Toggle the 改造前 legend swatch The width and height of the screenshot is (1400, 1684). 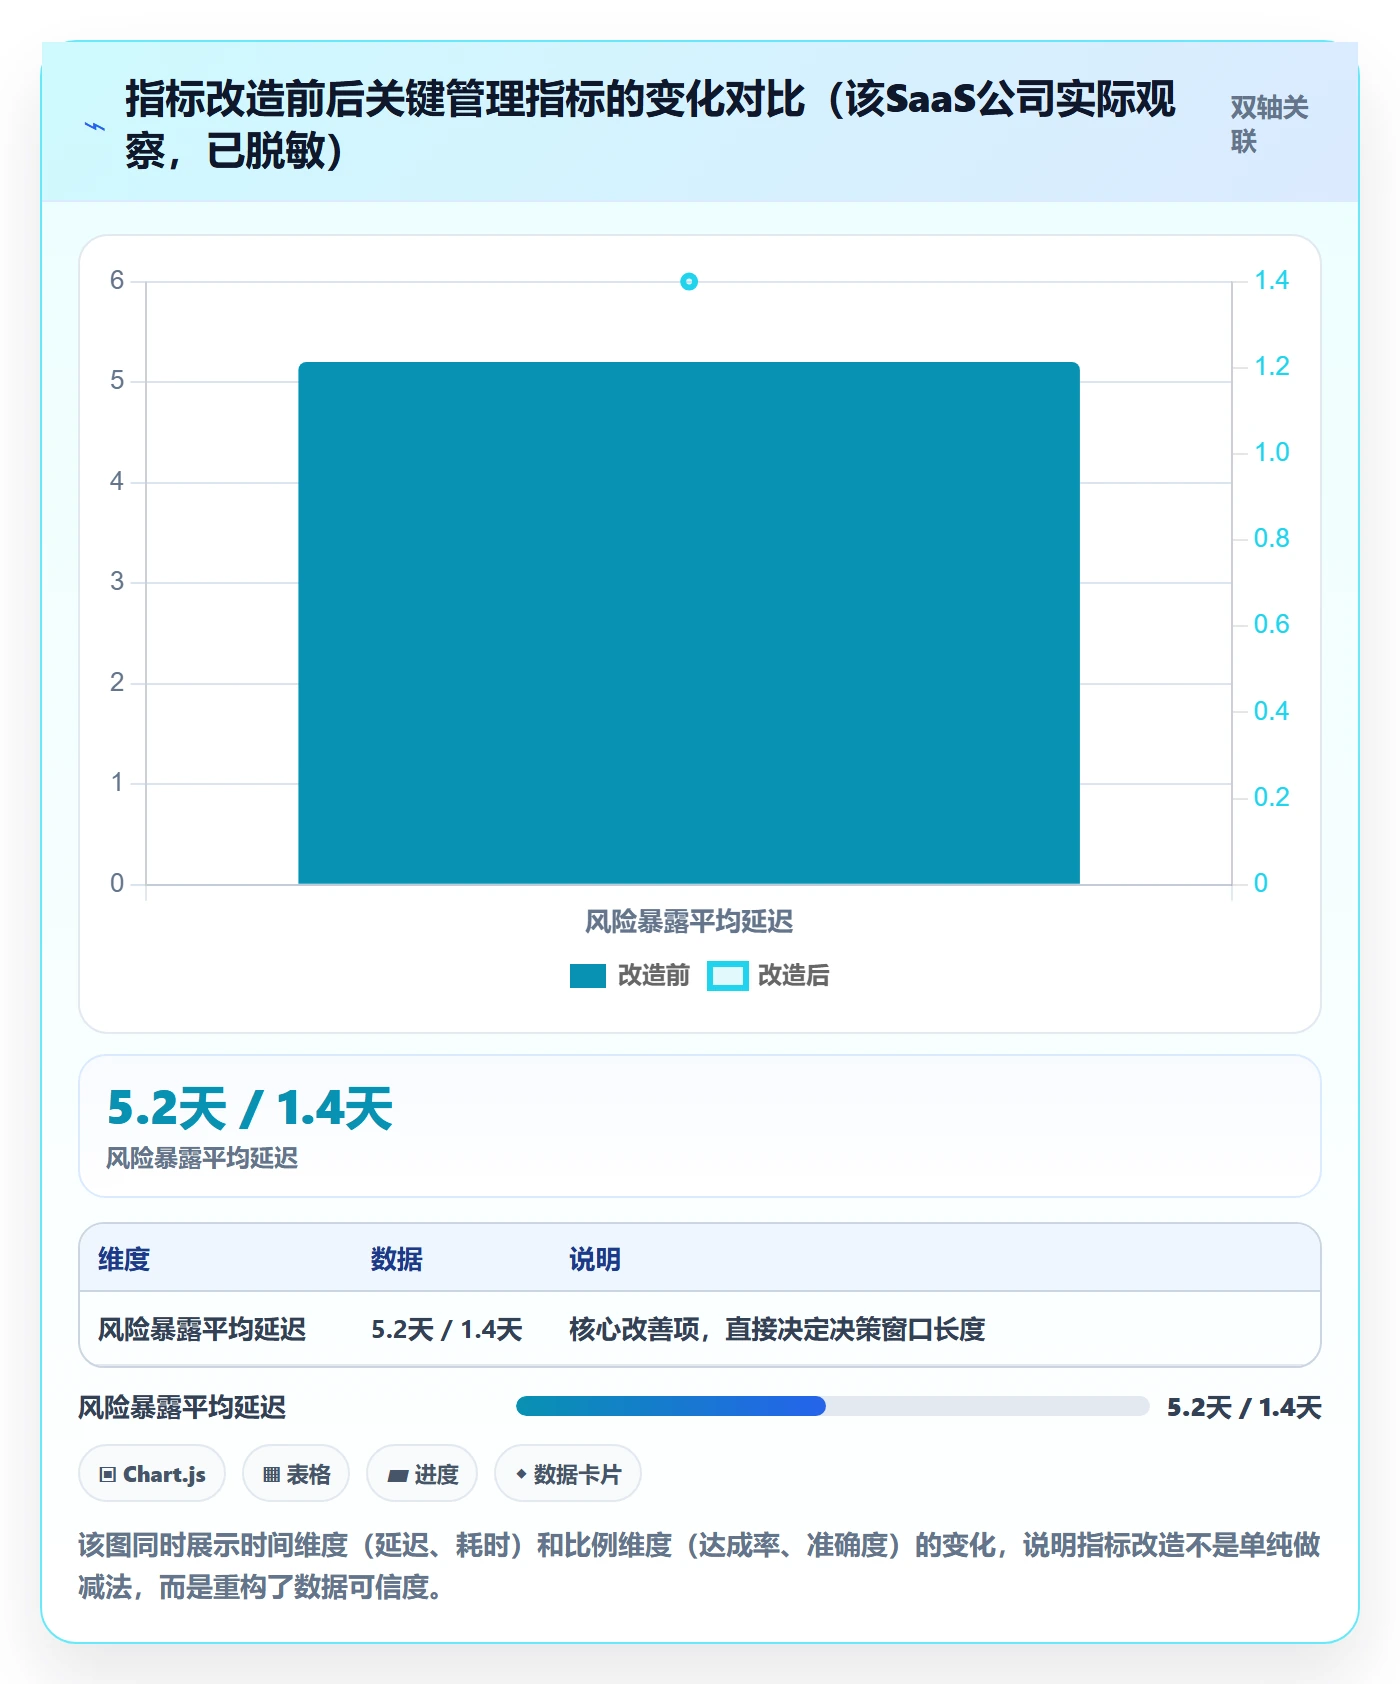[588, 976]
